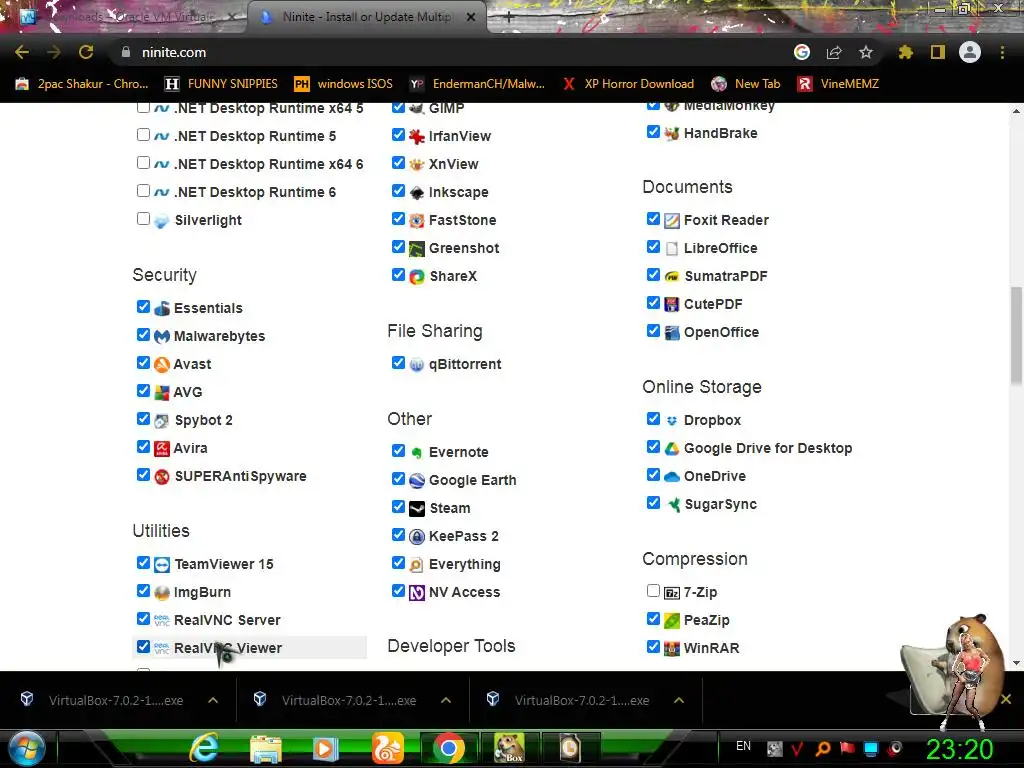
Task: Click the IrfanView red icon
Action: pos(417,136)
